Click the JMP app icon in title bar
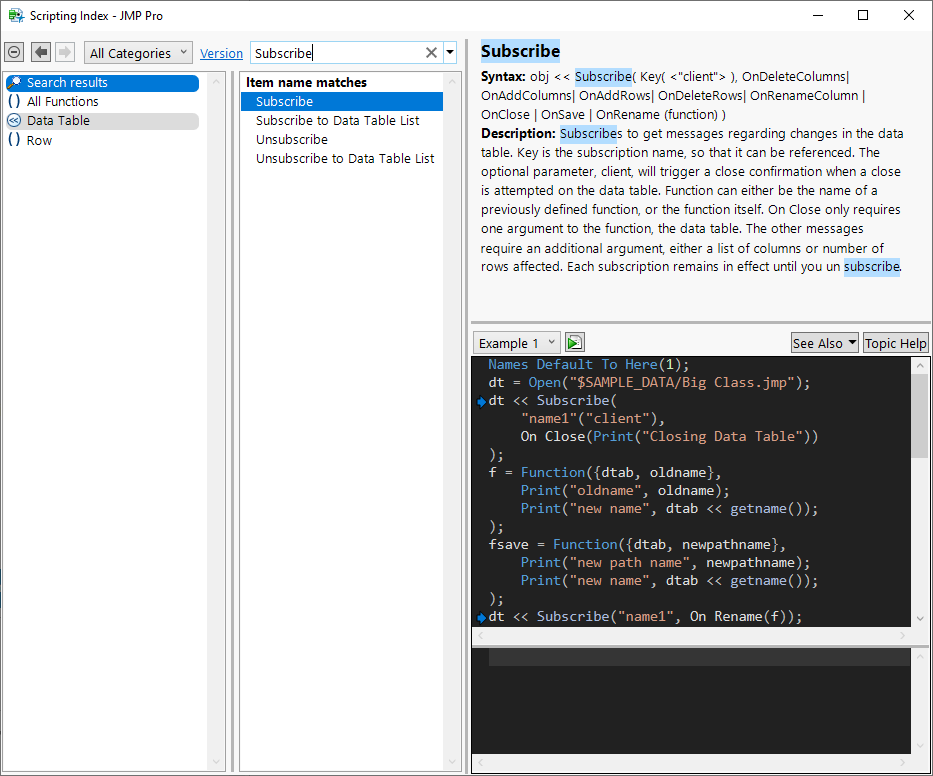Screen dimensions: 933x776 coord(16,15)
